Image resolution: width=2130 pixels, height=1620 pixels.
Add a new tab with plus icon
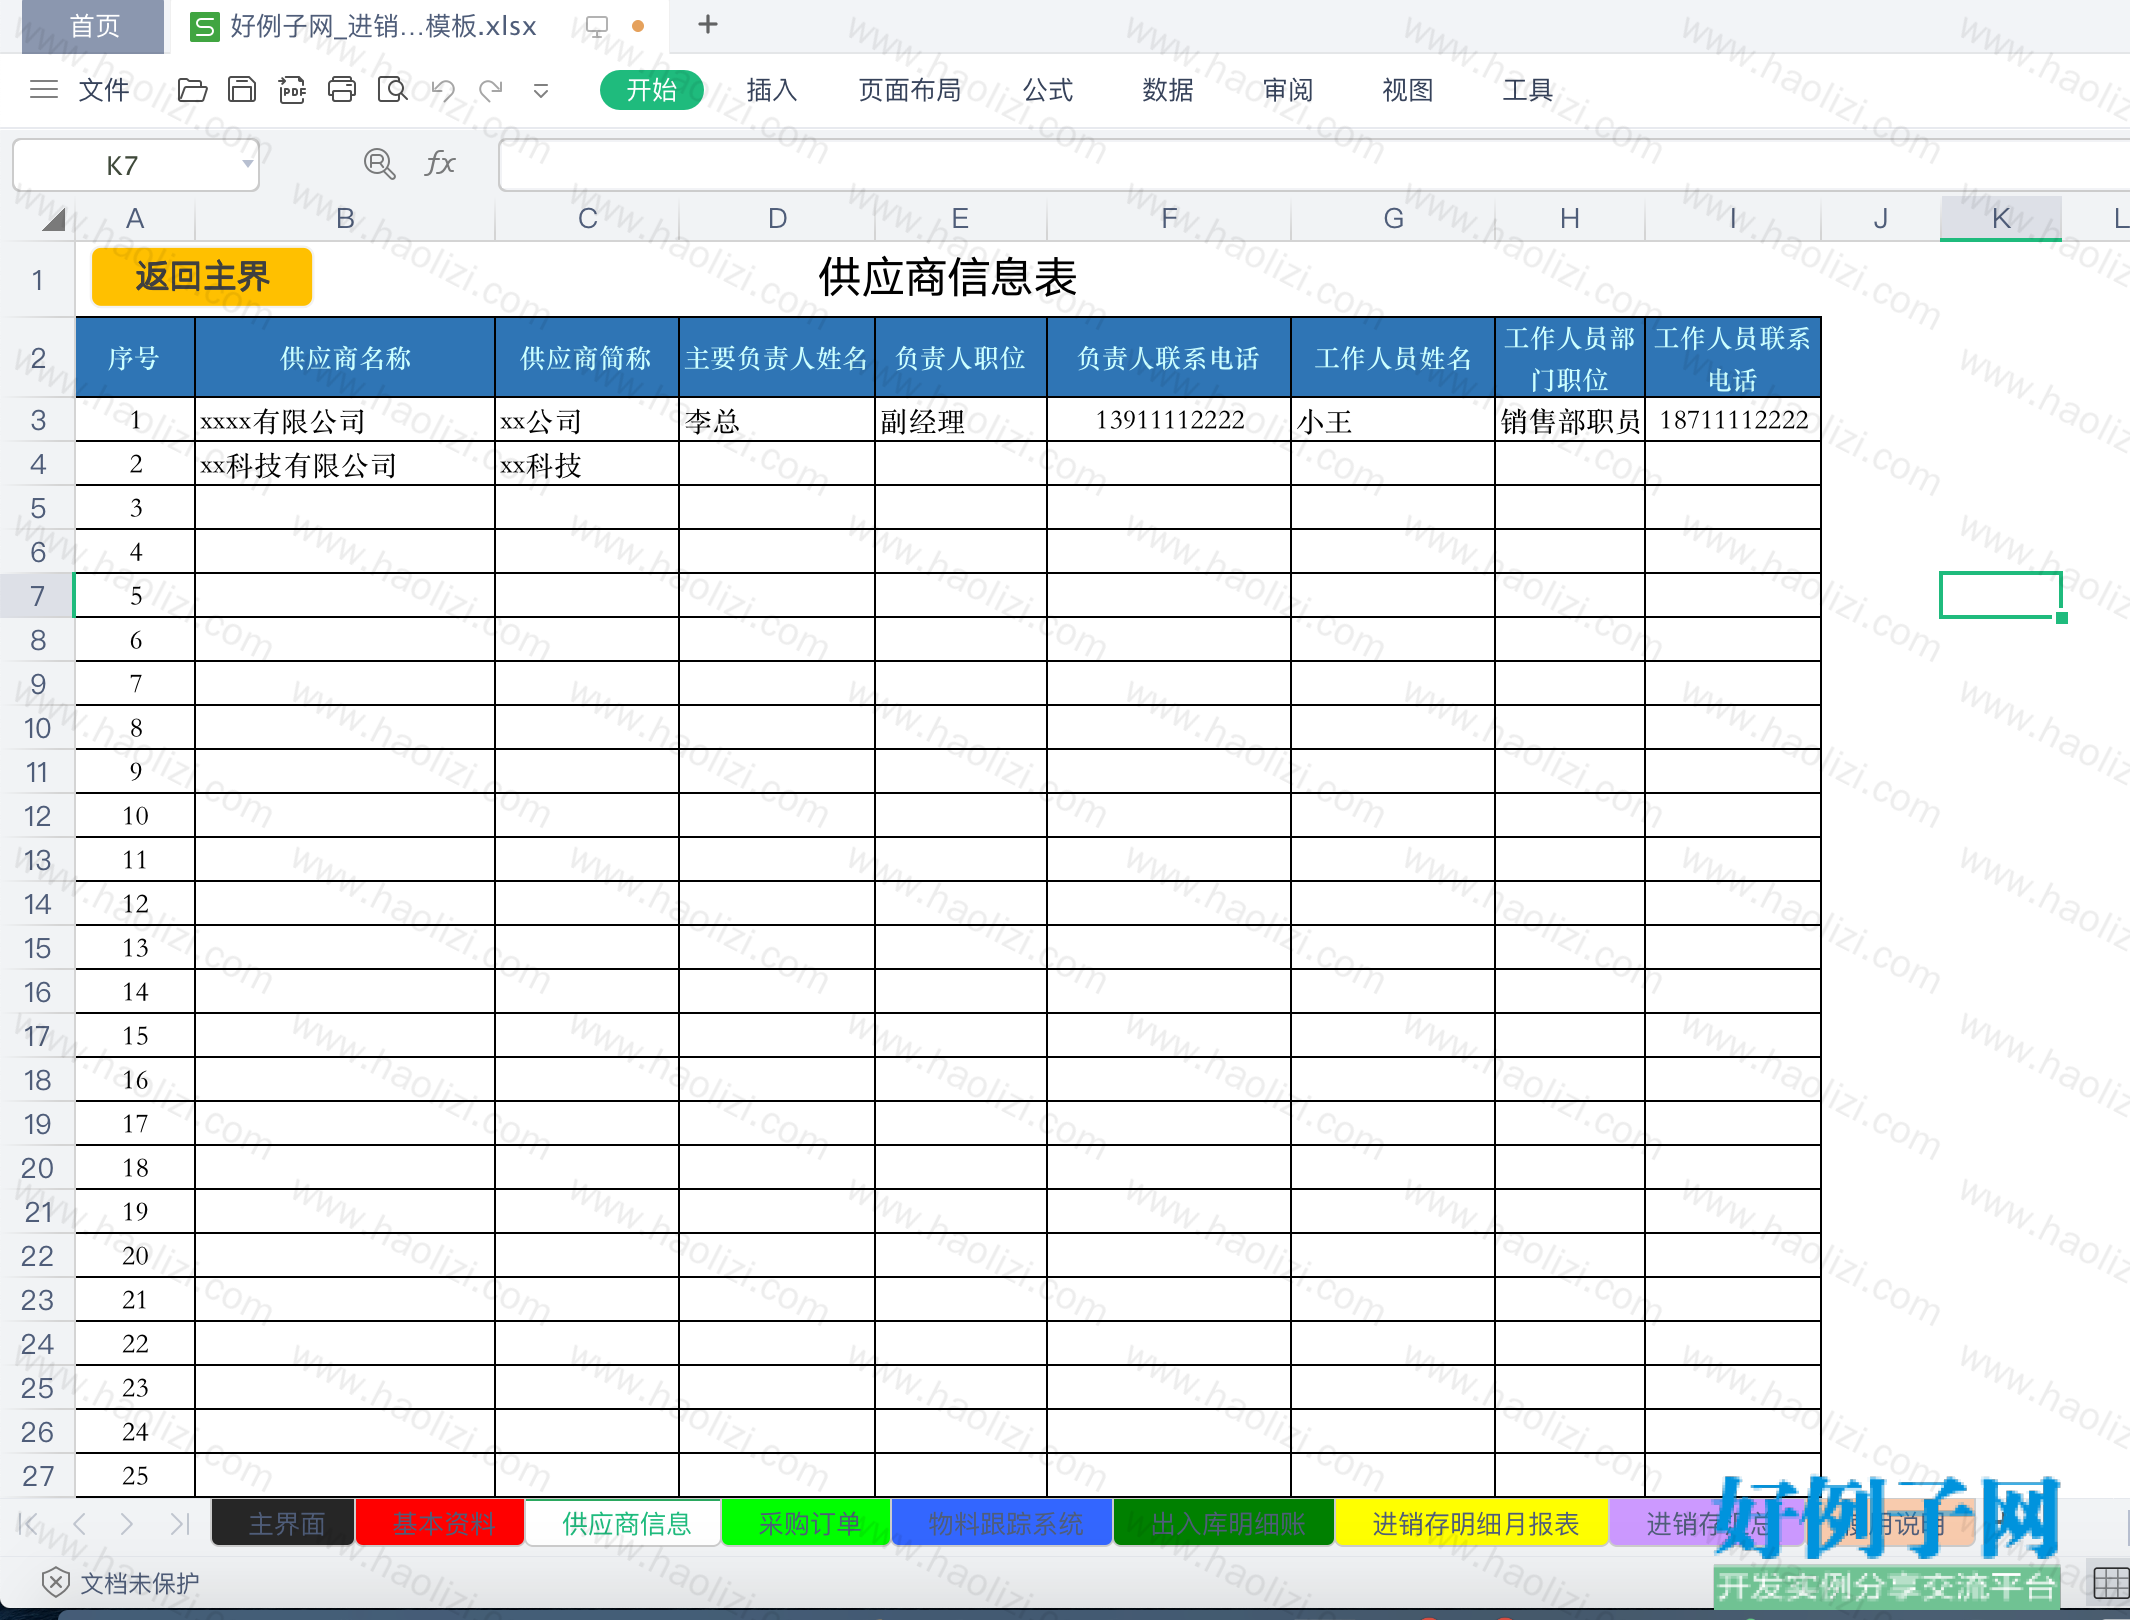pos(708,25)
